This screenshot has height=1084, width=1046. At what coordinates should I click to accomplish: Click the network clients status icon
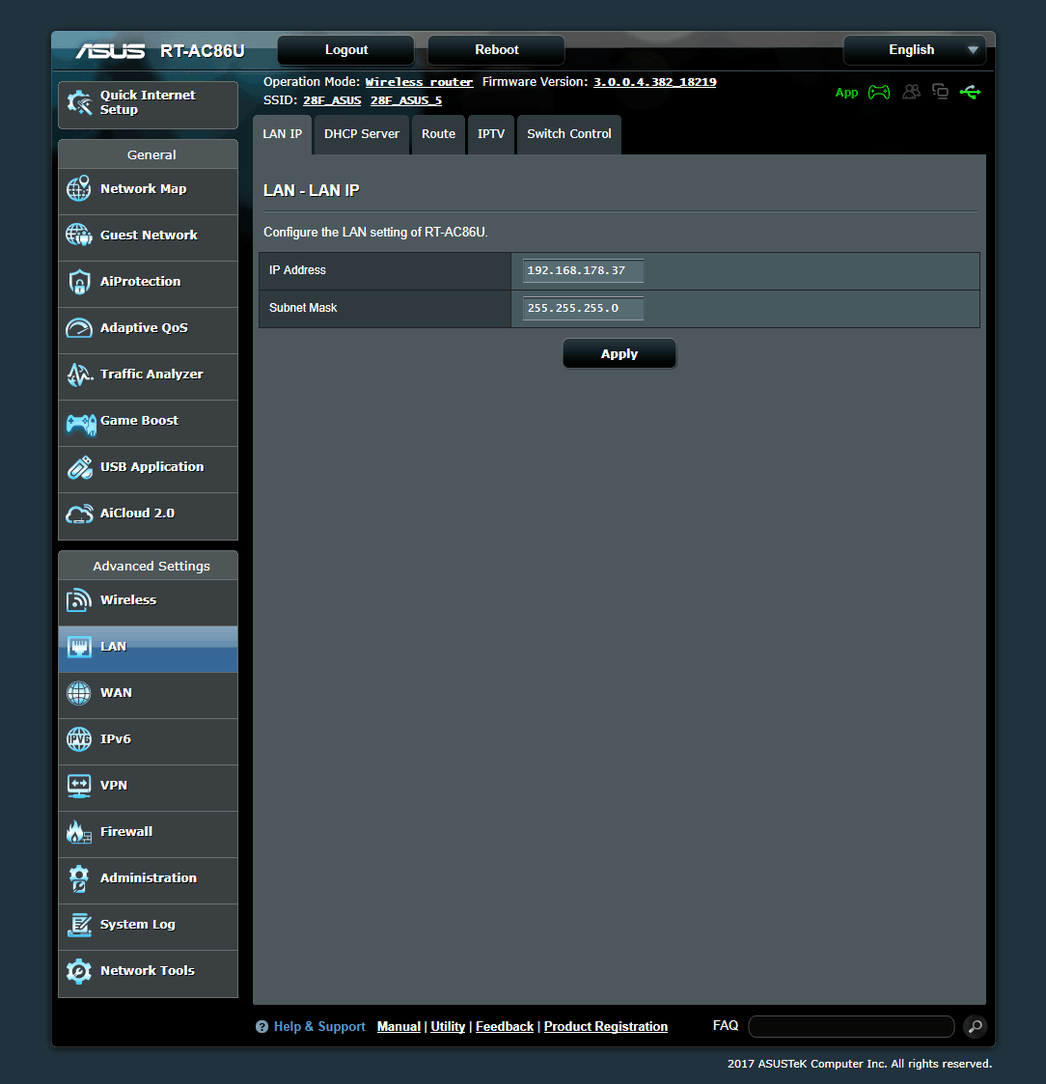point(940,91)
